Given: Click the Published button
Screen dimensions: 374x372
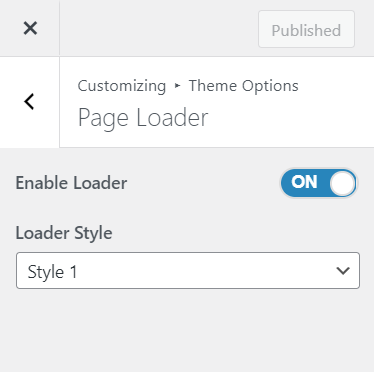Looking at the screenshot, I should [x=306, y=29].
